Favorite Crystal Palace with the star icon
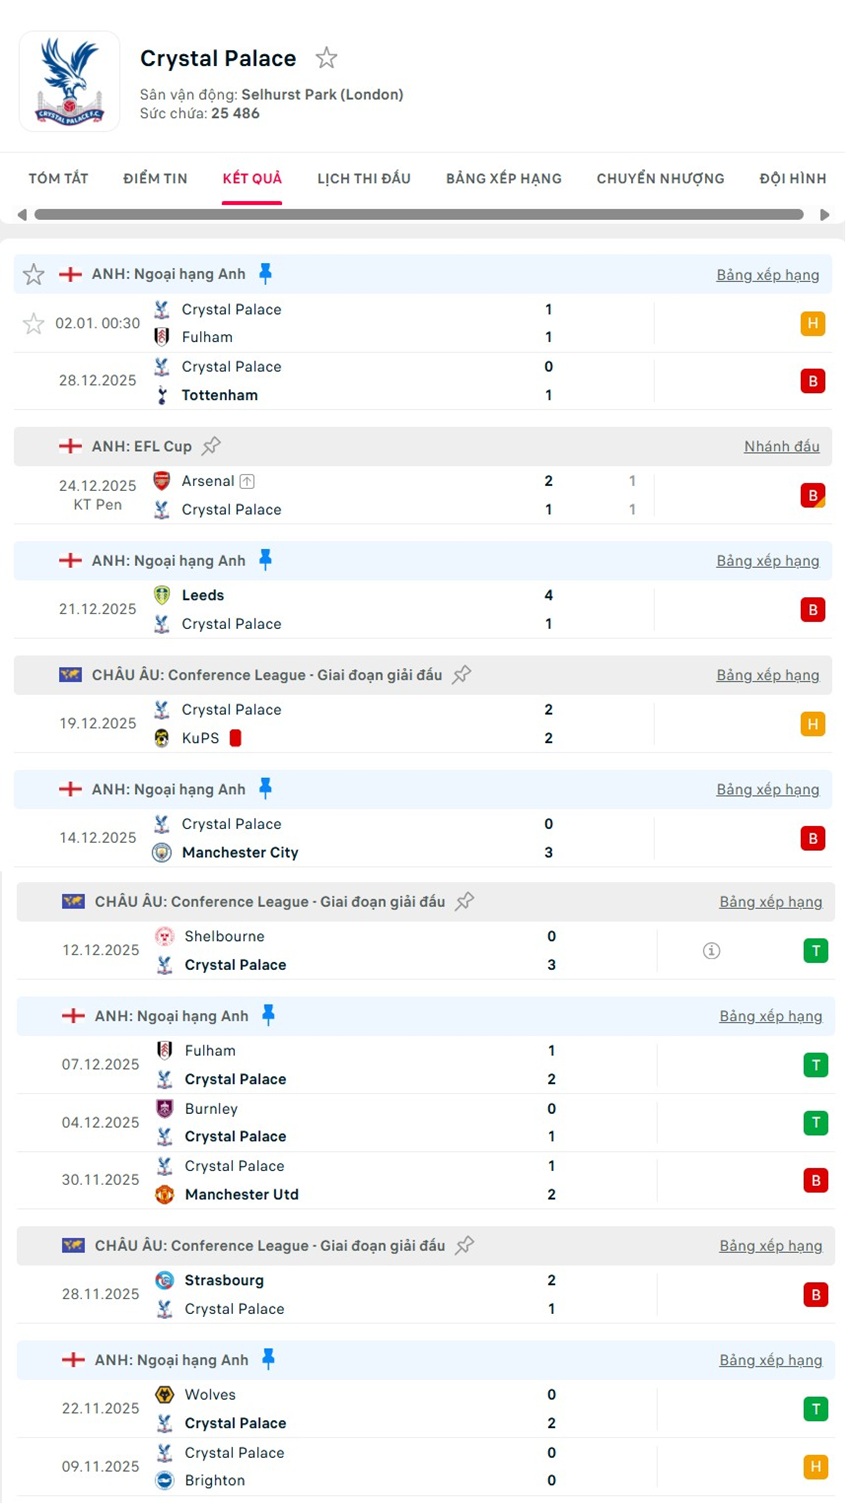850x1510 pixels. (x=326, y=59)
